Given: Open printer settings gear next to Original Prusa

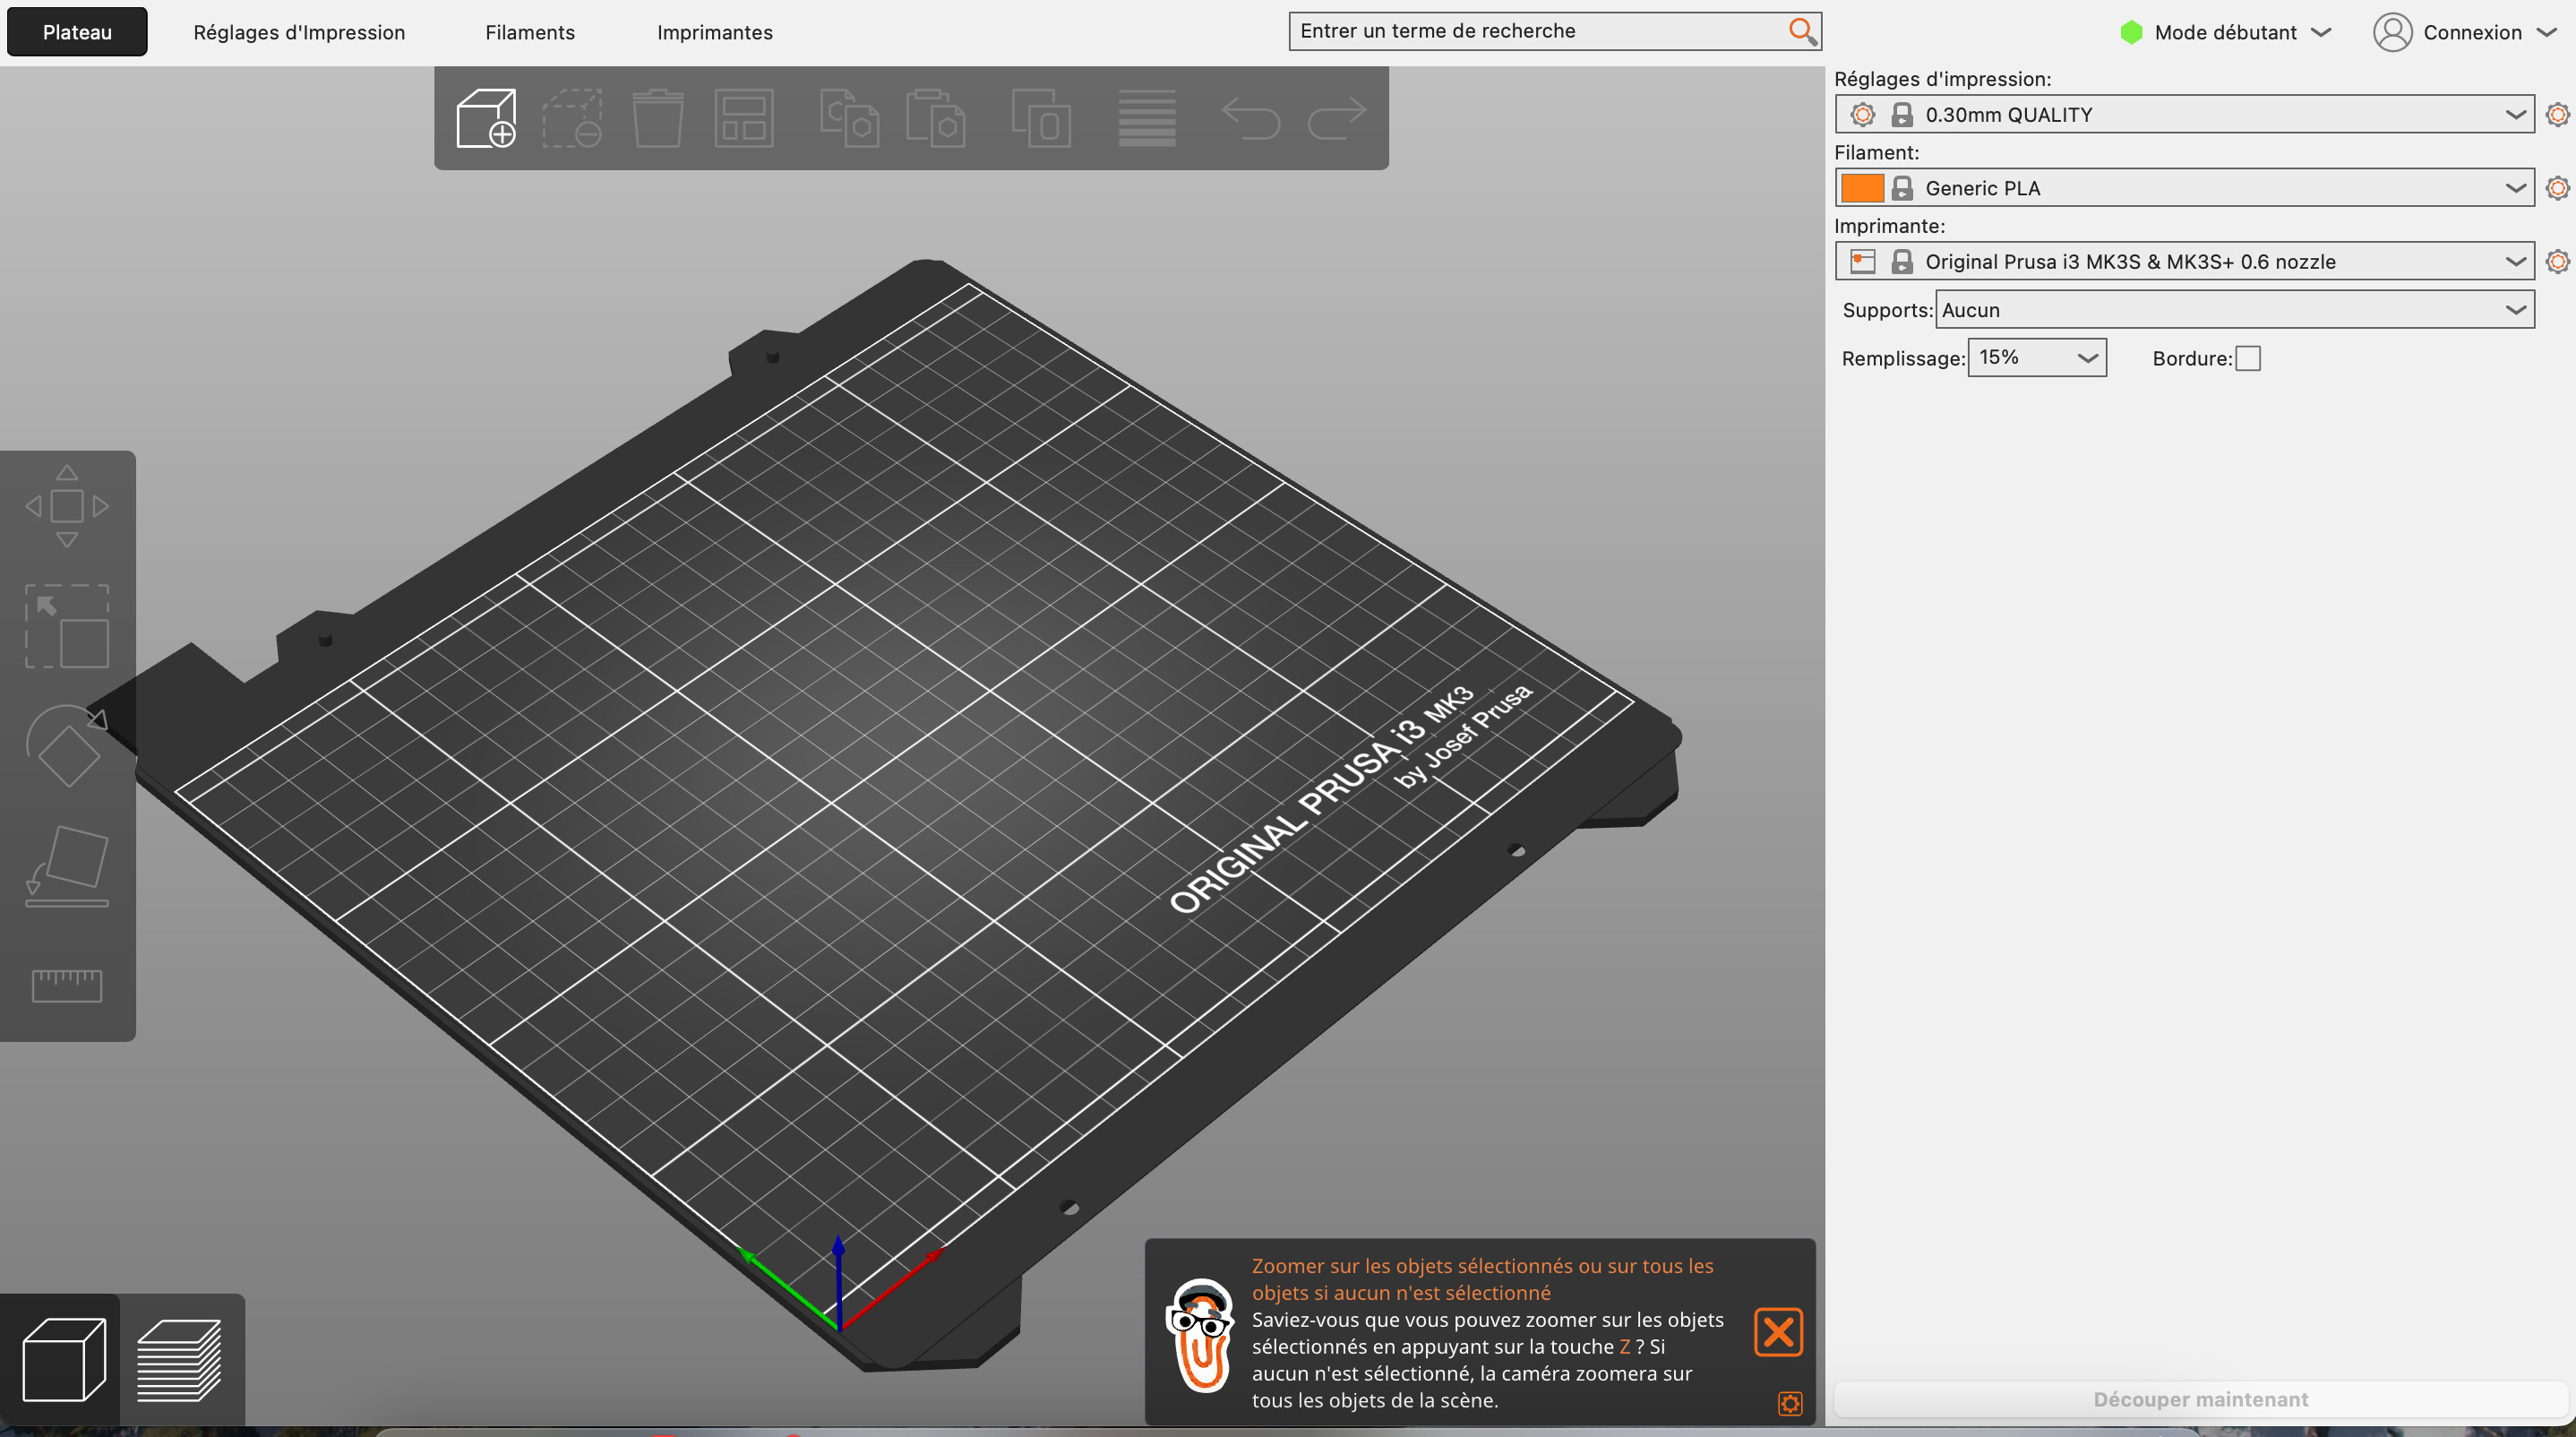Looking at the screenshot, I should tap(2557, 261).
